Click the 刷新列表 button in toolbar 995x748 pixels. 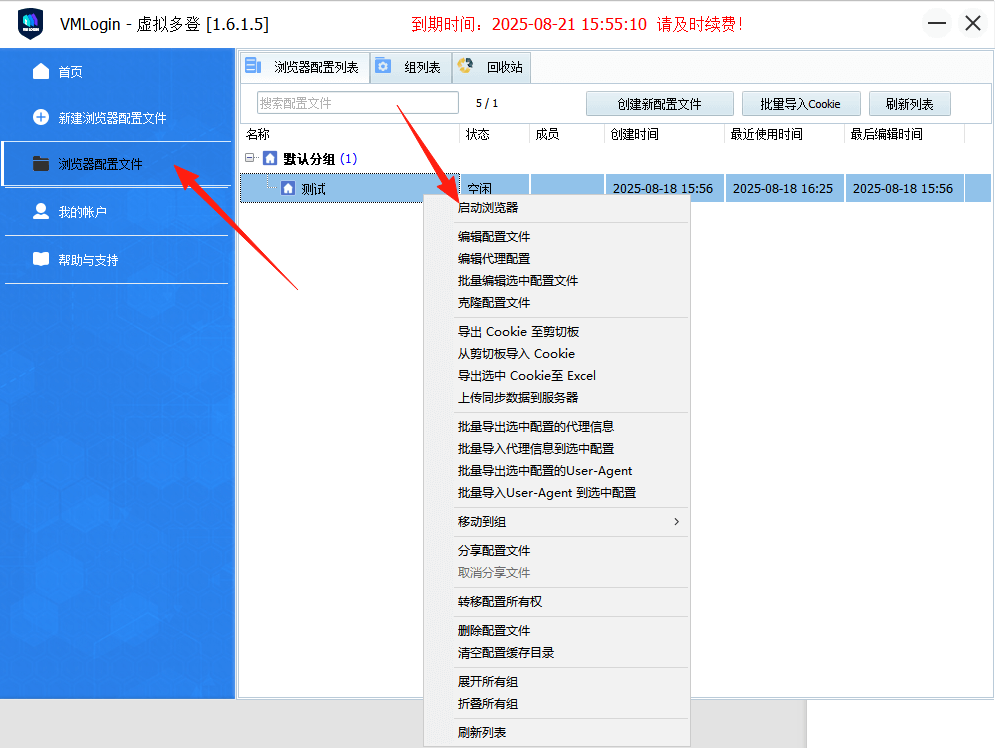pos(909,104)
